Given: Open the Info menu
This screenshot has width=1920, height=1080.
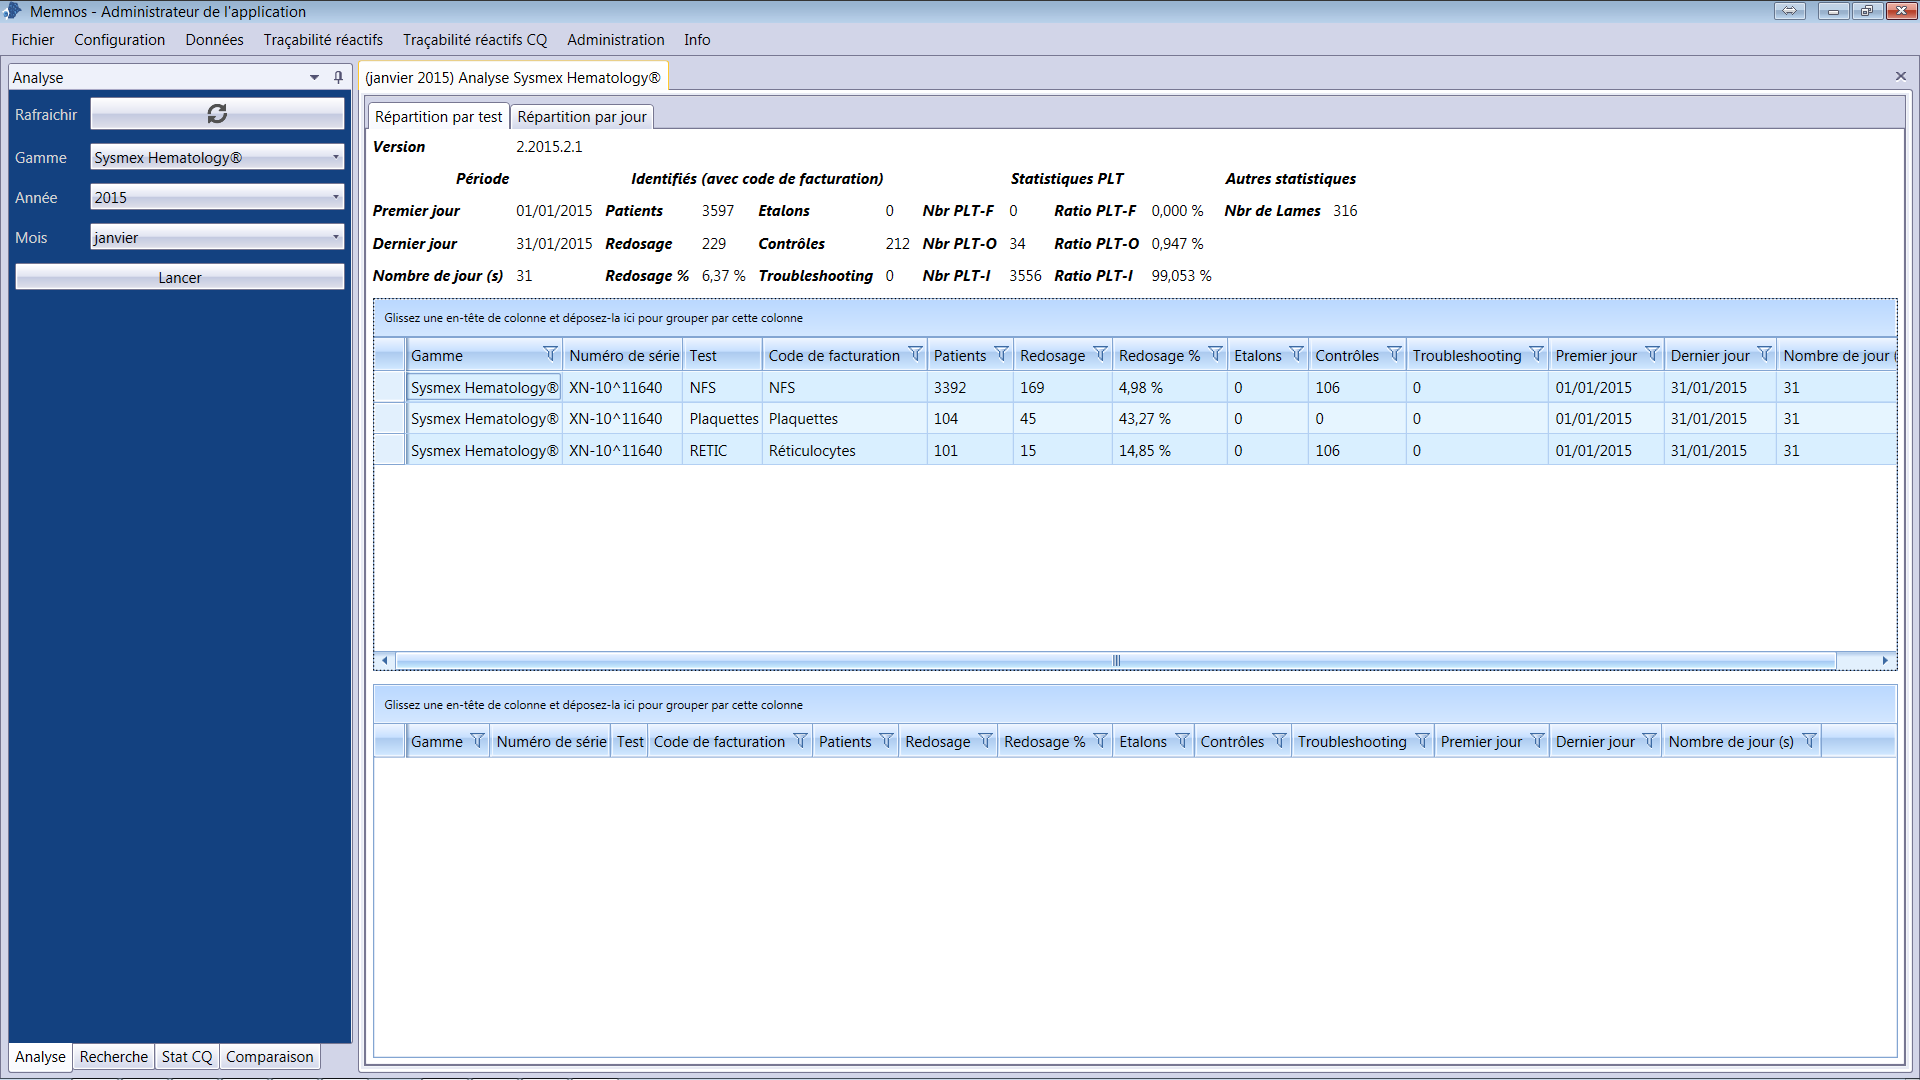Looking at the screenshot, I should click(x=697, y=40).
